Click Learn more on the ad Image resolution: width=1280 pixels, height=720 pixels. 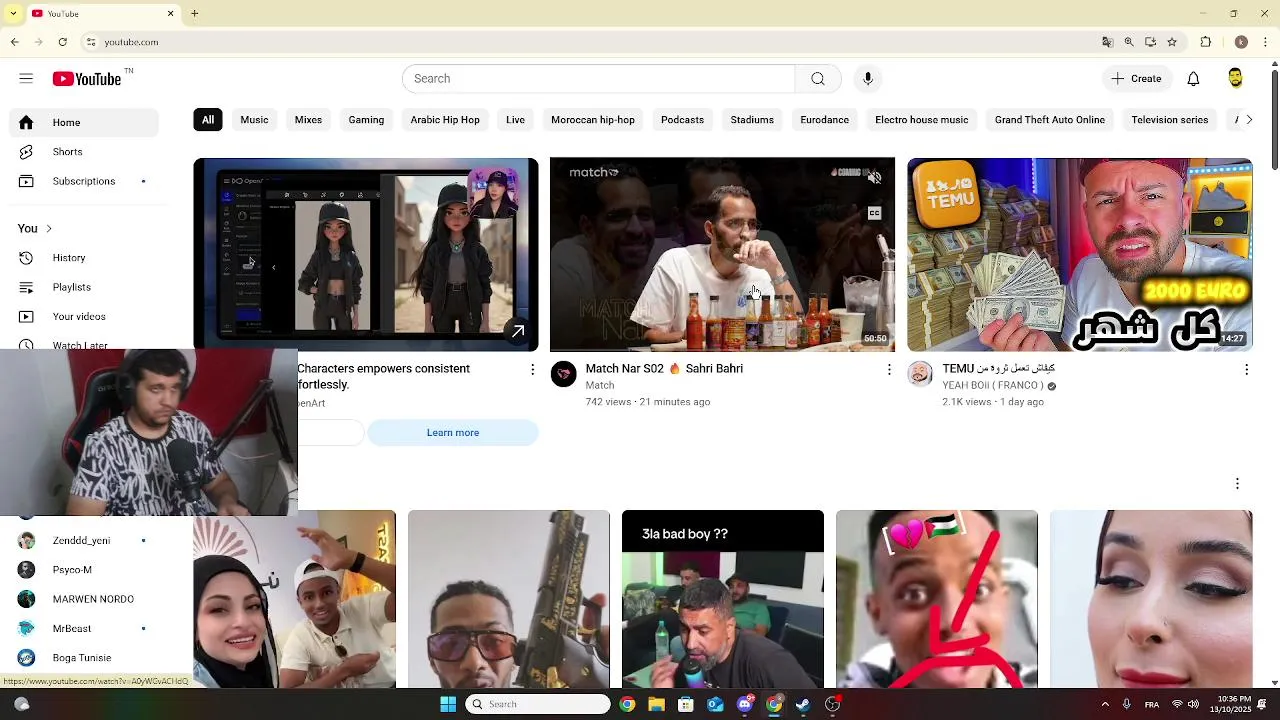point(453,433)
